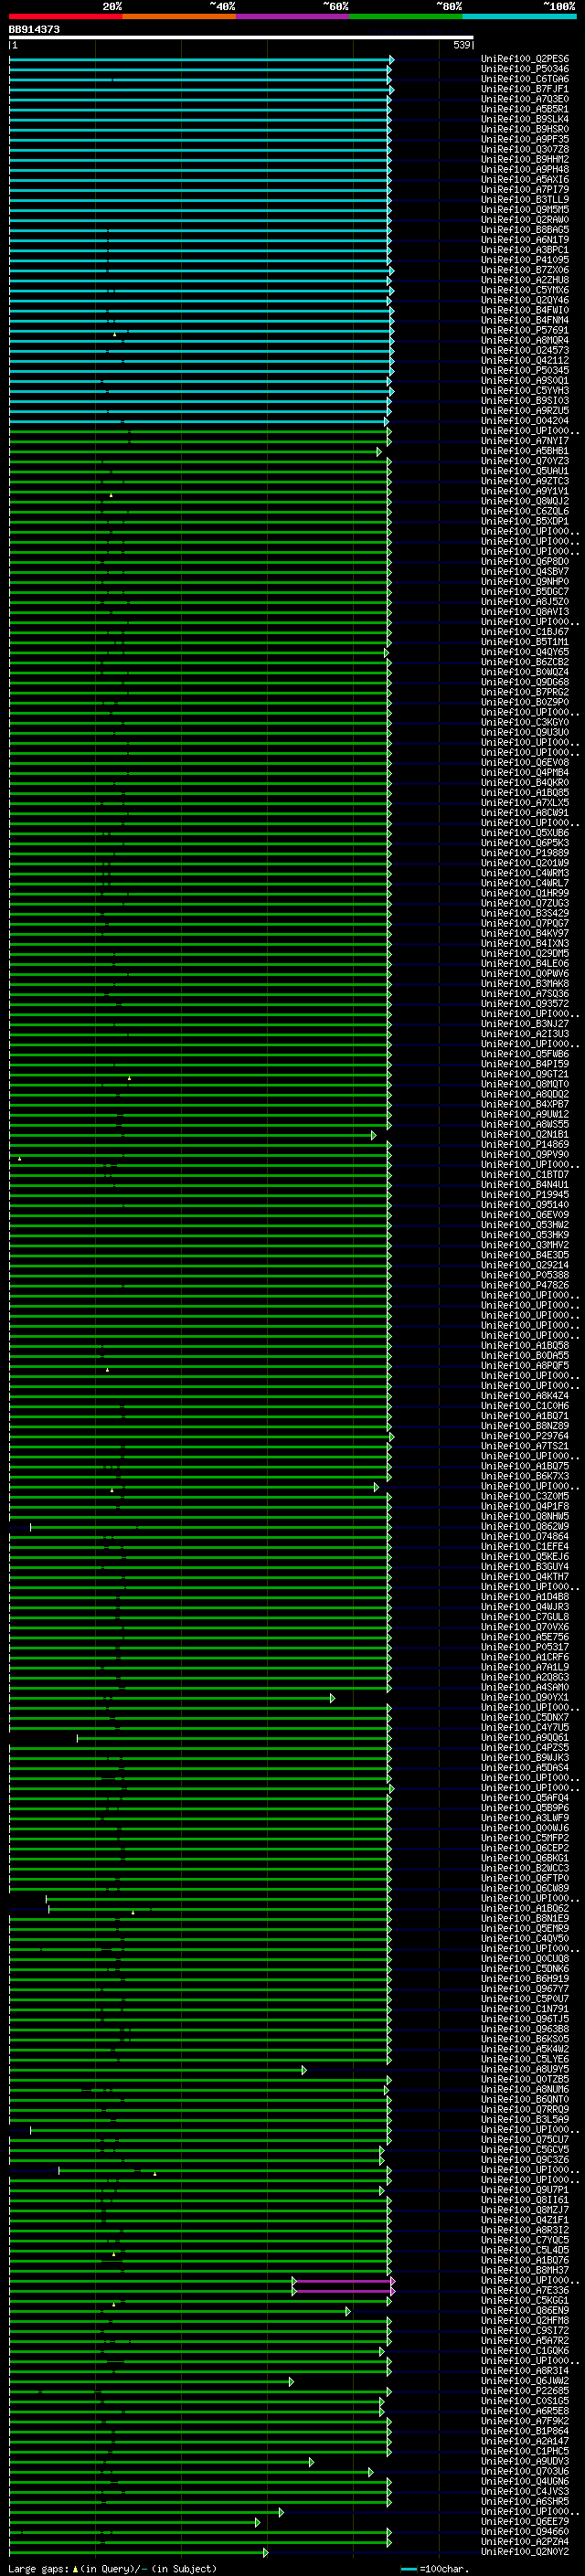The height and width of the screenshot is (2576, 585).
Task: Select hit UniRef100_A9PF35
Action: click(x=525, y=139)
